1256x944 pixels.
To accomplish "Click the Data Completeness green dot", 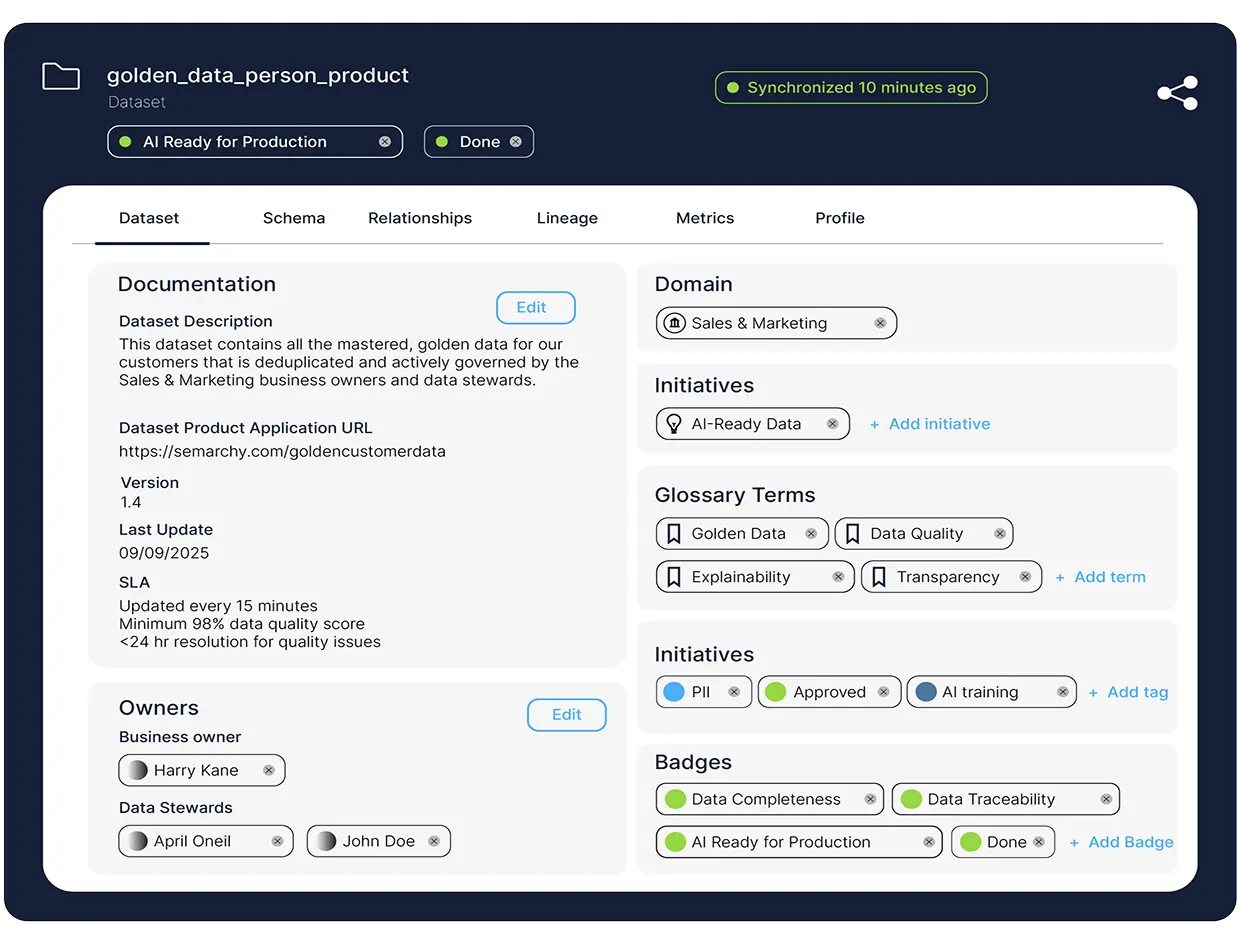I will (x=676, y=799).
